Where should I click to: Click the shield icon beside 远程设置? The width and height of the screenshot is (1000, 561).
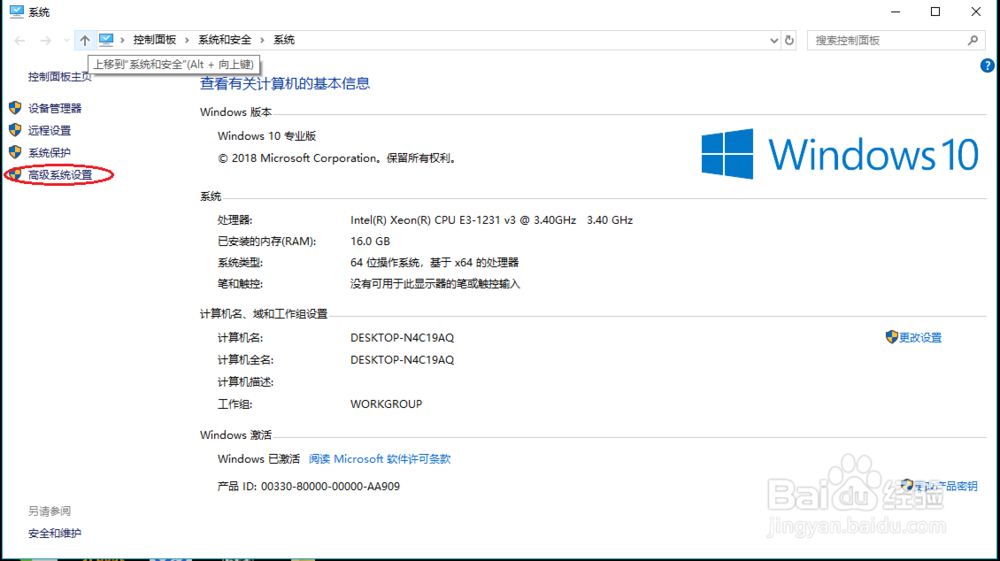15,130
